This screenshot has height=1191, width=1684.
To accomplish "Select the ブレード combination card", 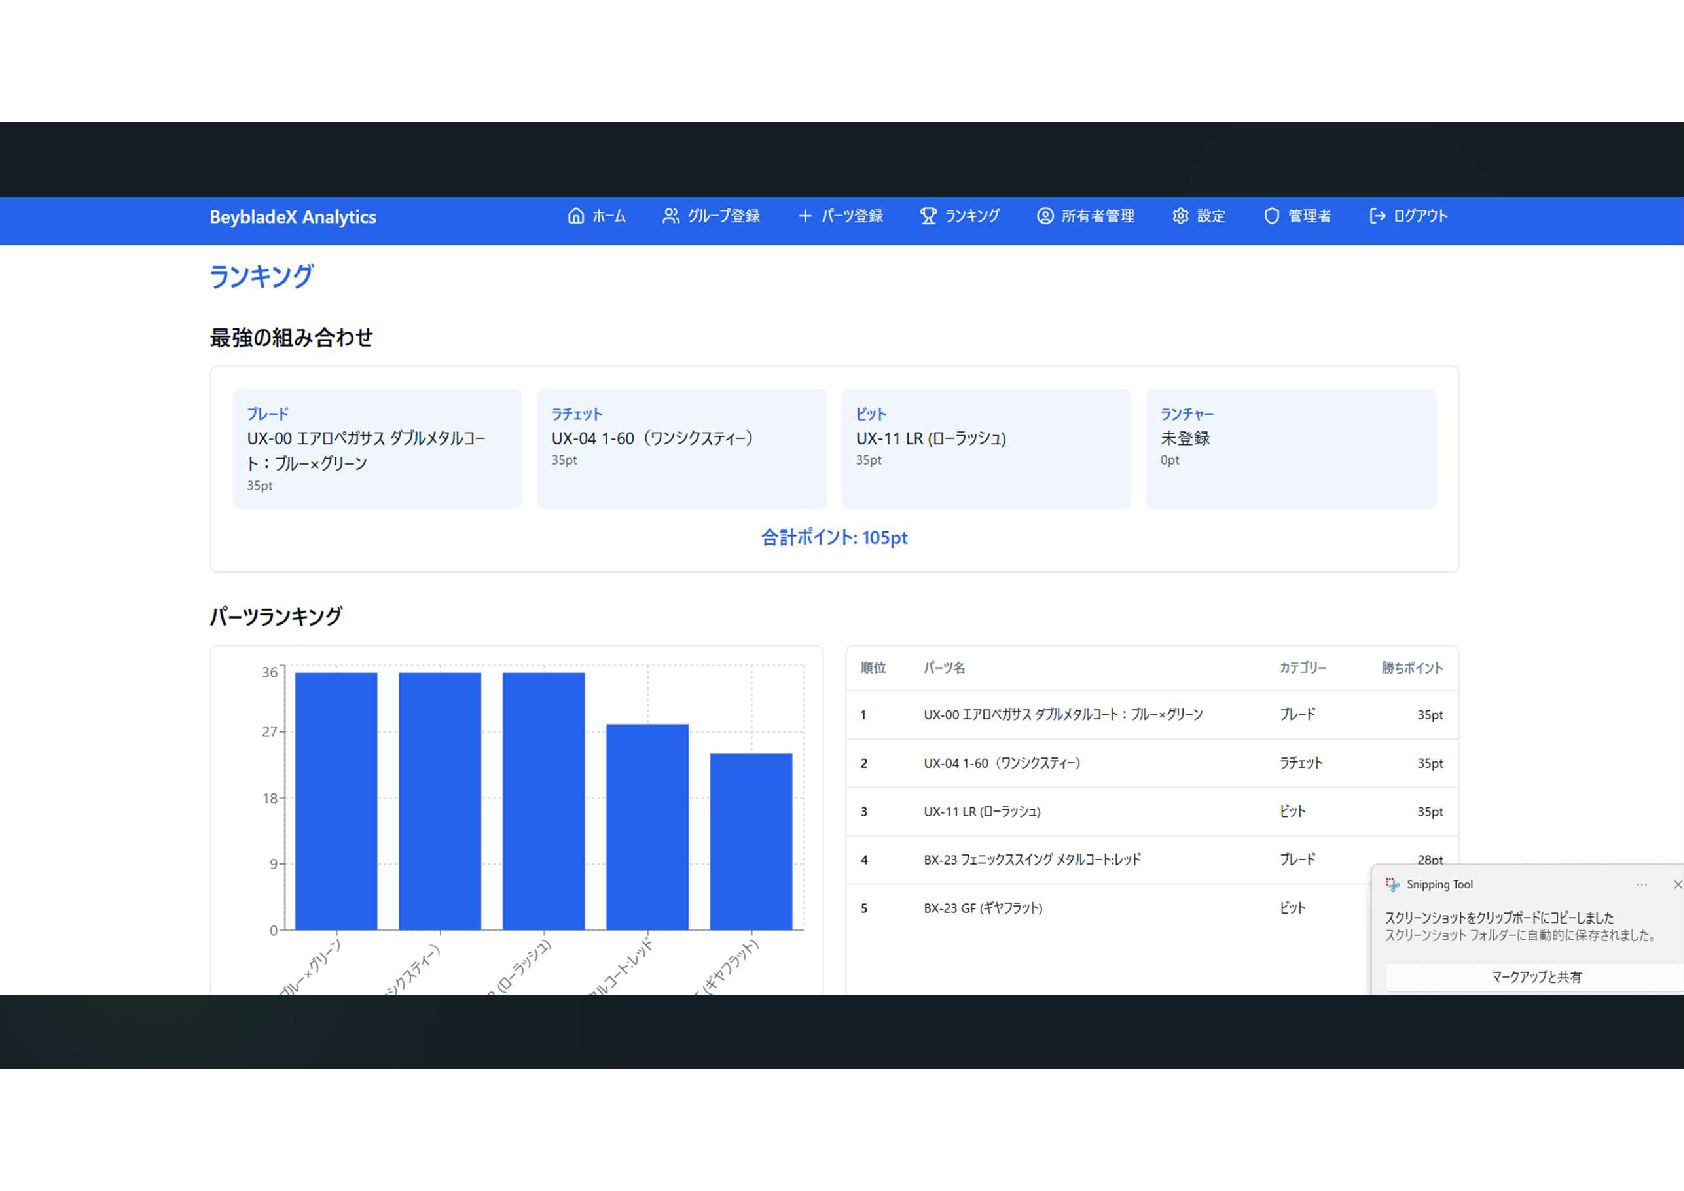I will pos(377,449).
